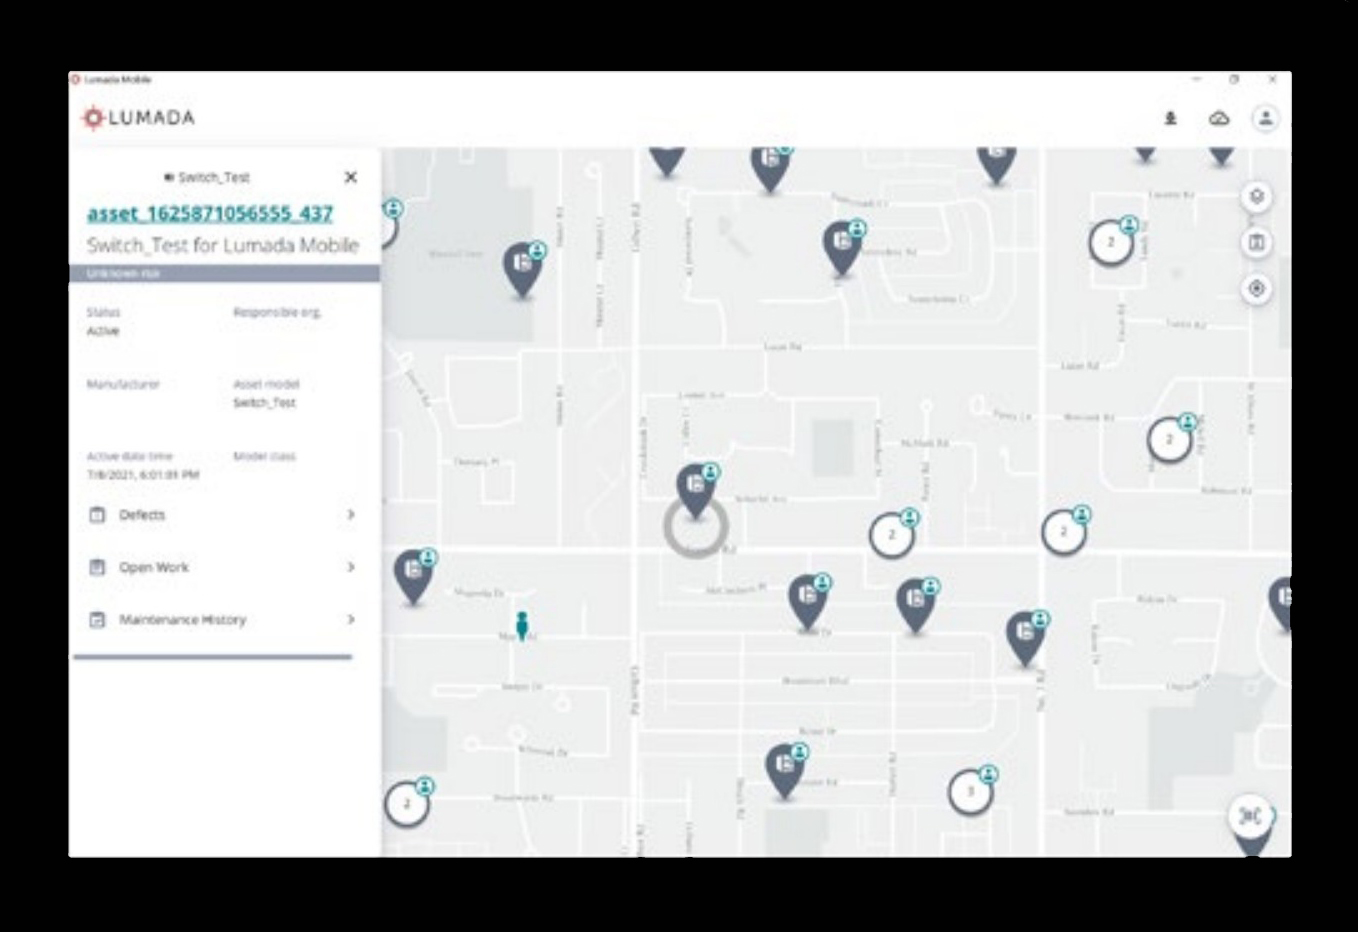
Task: Center the map on my location
Action: pyautogui.click(x=1256, y=289)
